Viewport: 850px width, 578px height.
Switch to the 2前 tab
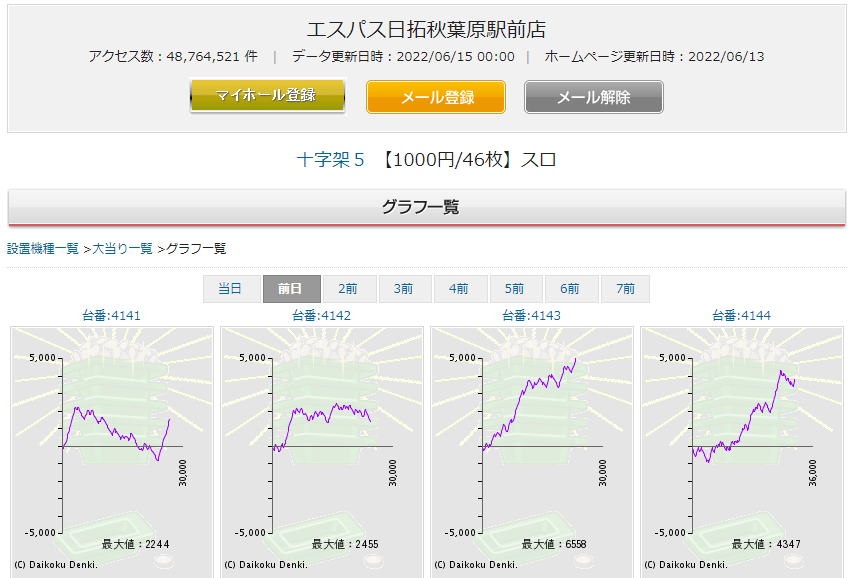(x=349, y=289)
